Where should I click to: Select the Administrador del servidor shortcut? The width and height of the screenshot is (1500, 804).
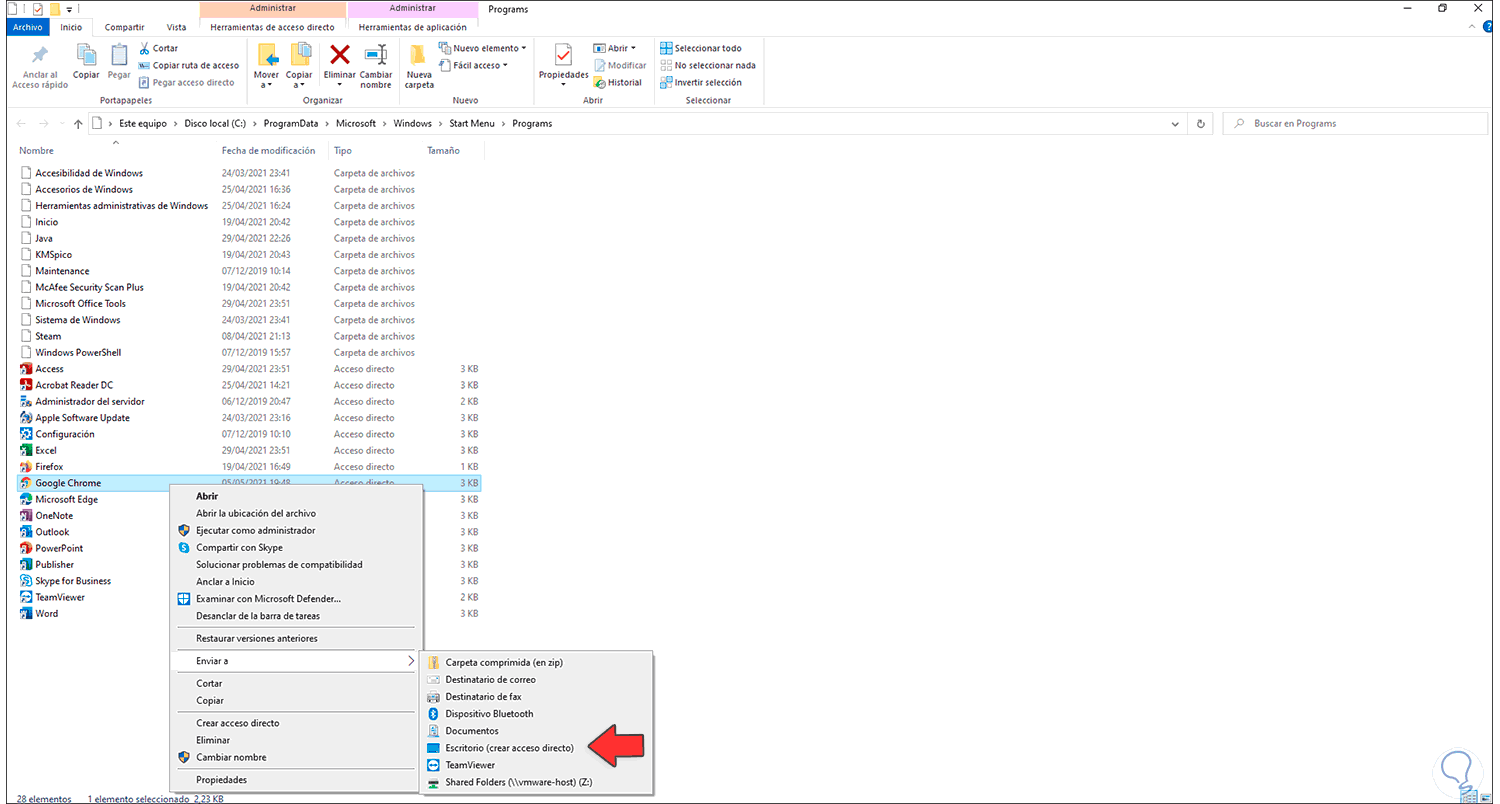(250, 401)
